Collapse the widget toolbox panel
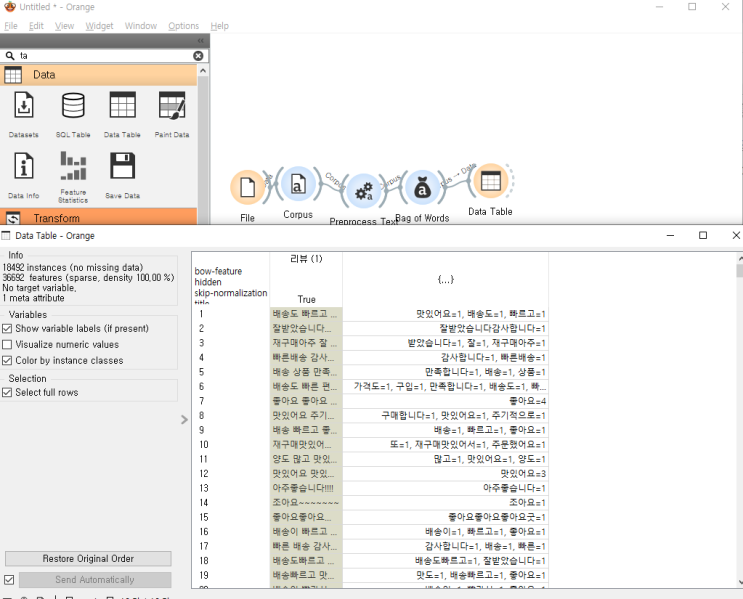 [x=200, y=41]
